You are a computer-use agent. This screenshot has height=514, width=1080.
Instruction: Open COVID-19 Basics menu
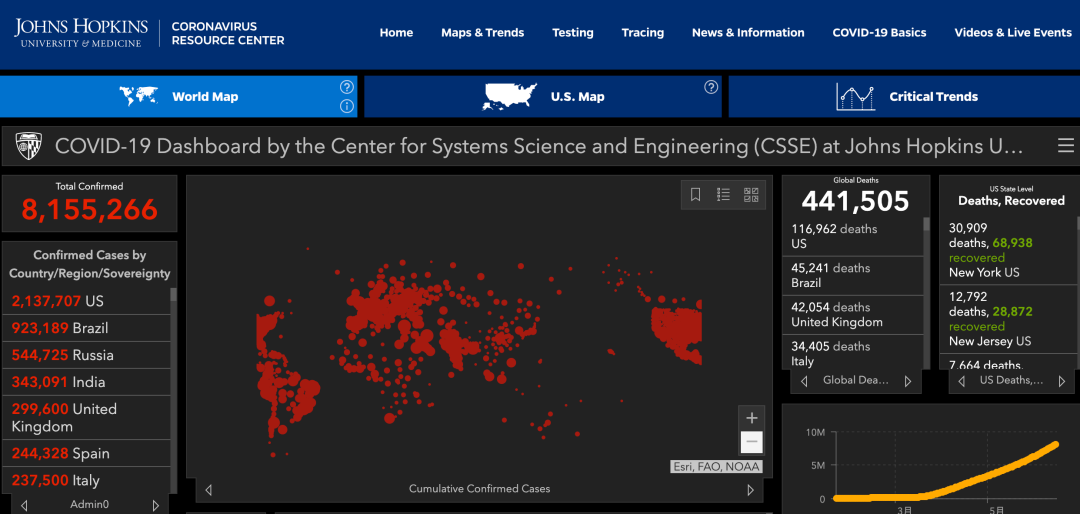[x=879, y=32]
